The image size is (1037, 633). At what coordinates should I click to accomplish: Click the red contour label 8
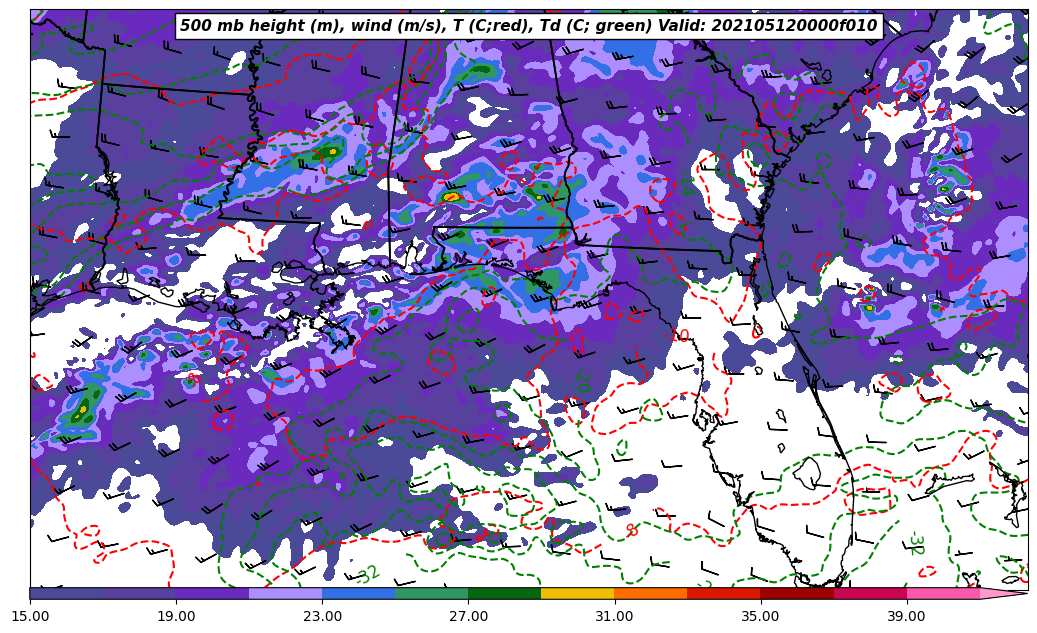[x=632, y=530]
